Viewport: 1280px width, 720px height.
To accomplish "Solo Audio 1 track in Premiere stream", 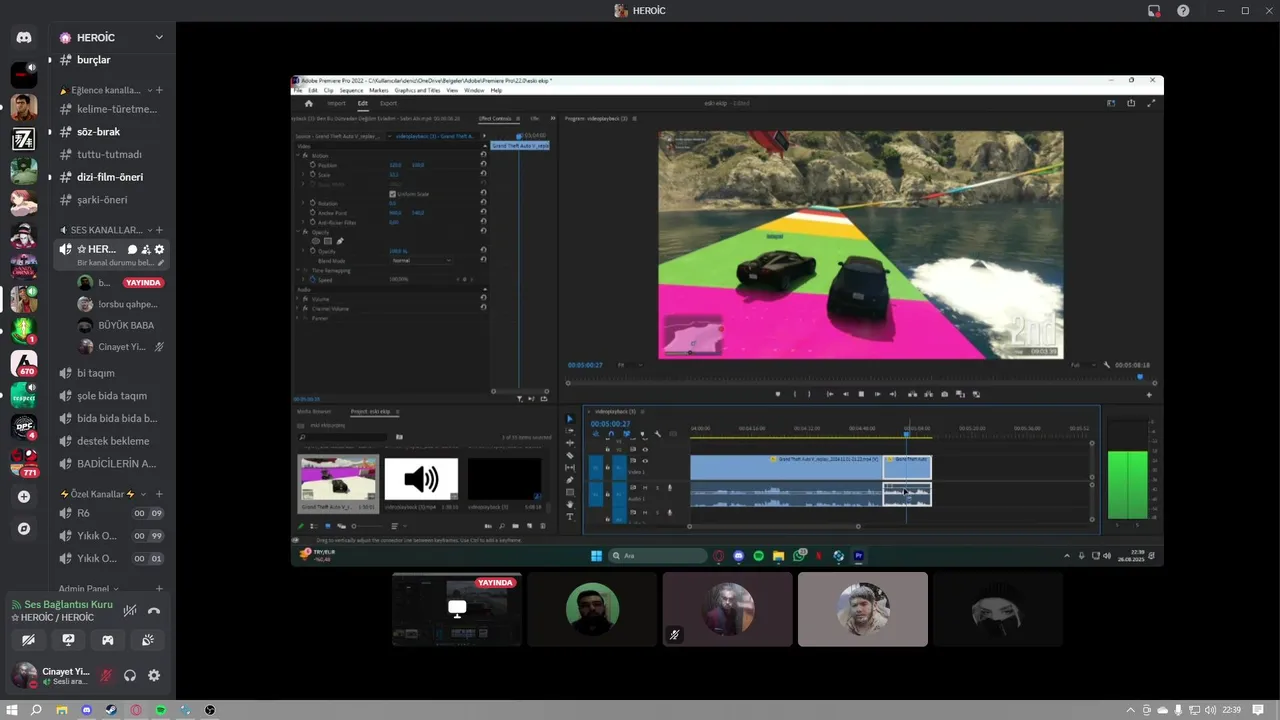I will point(657,488).
